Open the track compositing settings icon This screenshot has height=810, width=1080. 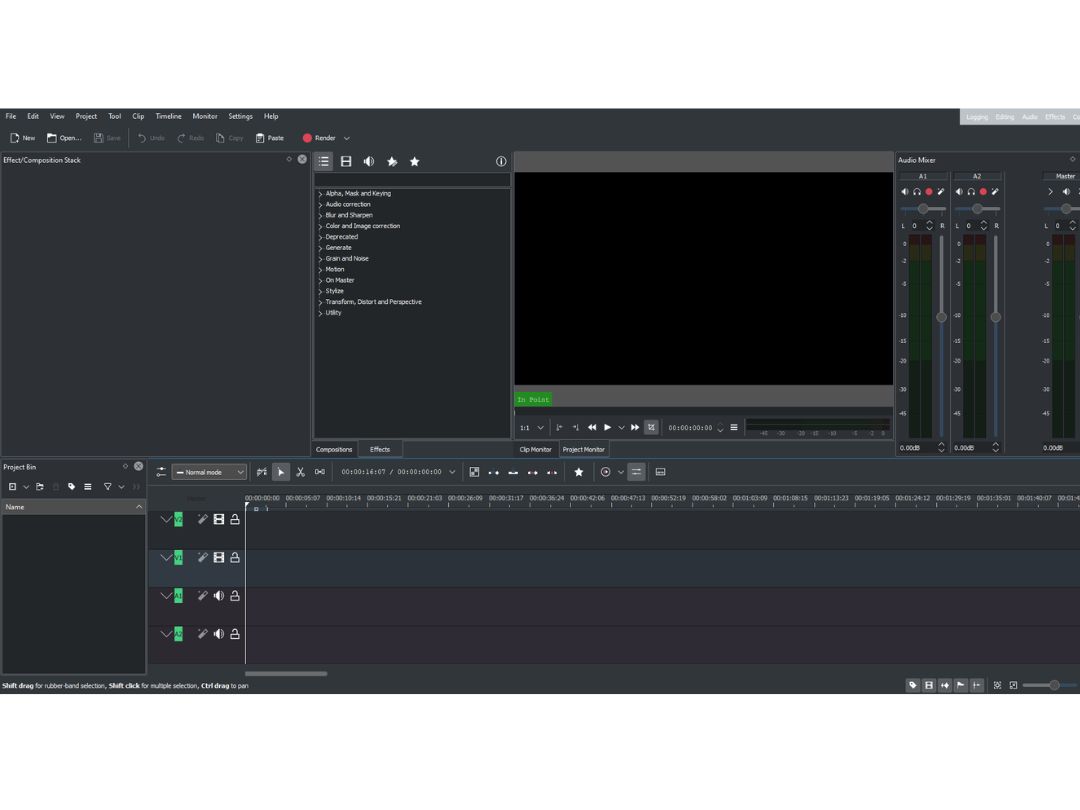point(160,472)
